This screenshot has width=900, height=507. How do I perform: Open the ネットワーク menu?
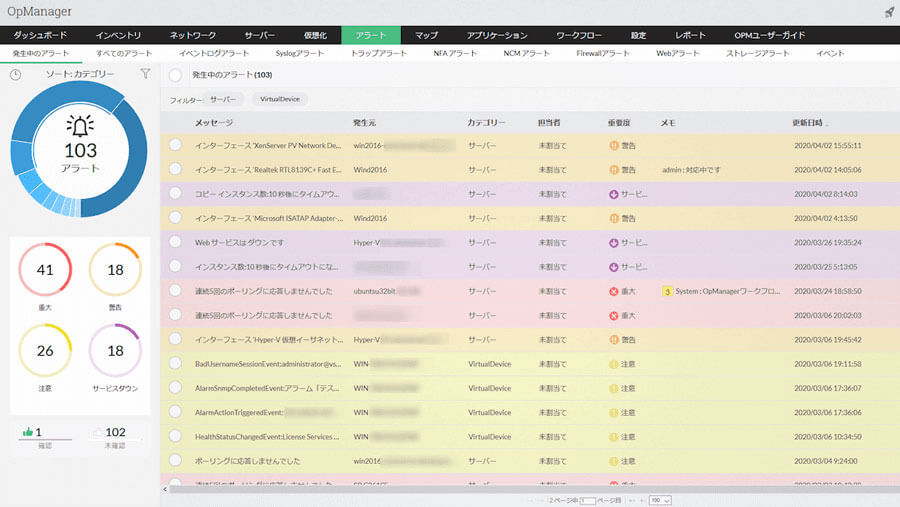(x=192, y=35)
